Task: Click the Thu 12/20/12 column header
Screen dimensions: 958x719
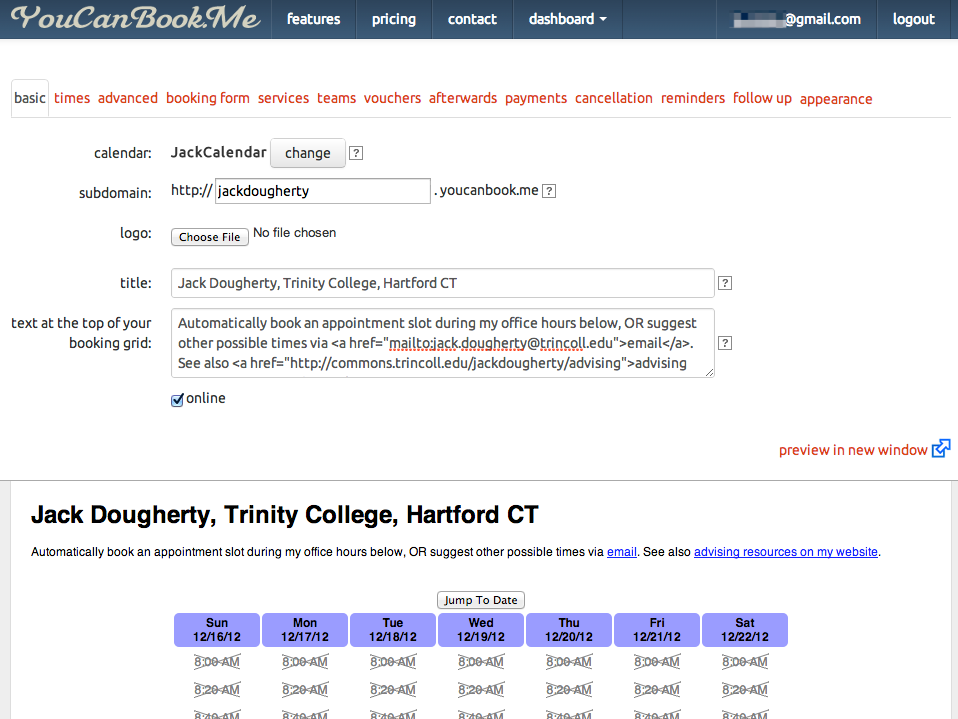Action: point(569,630)
